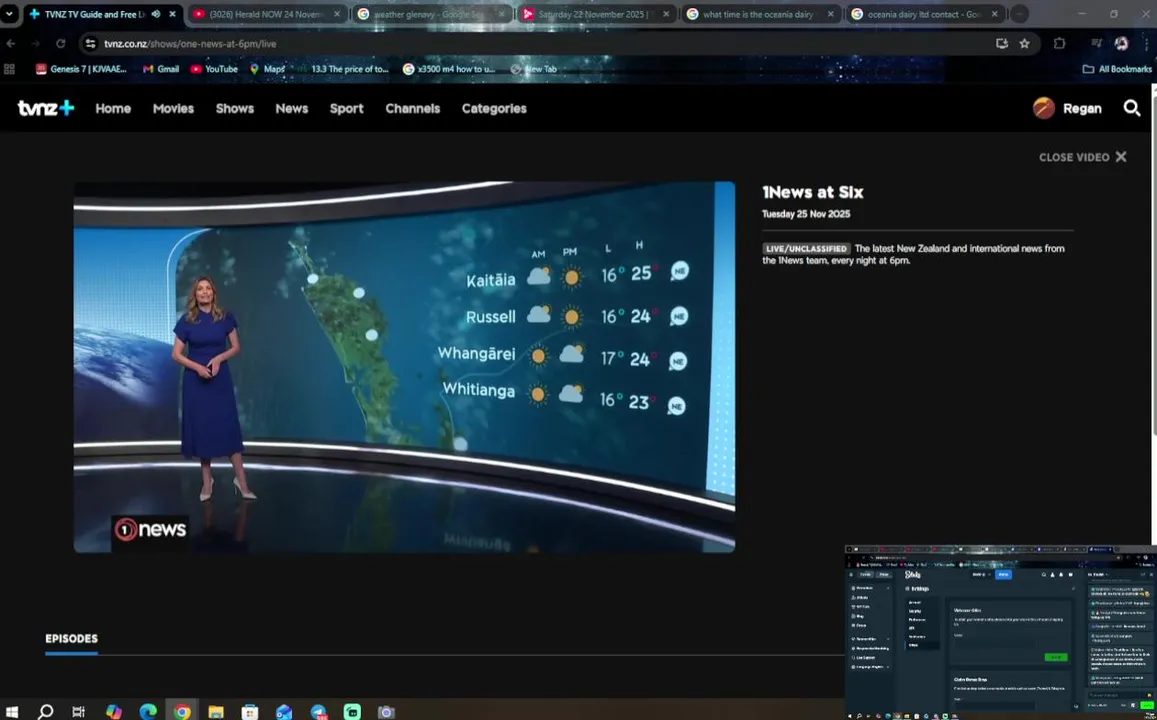Close the oceania dairy ltd contact tab
This screenshot has height=720, width=1157.
994,14
